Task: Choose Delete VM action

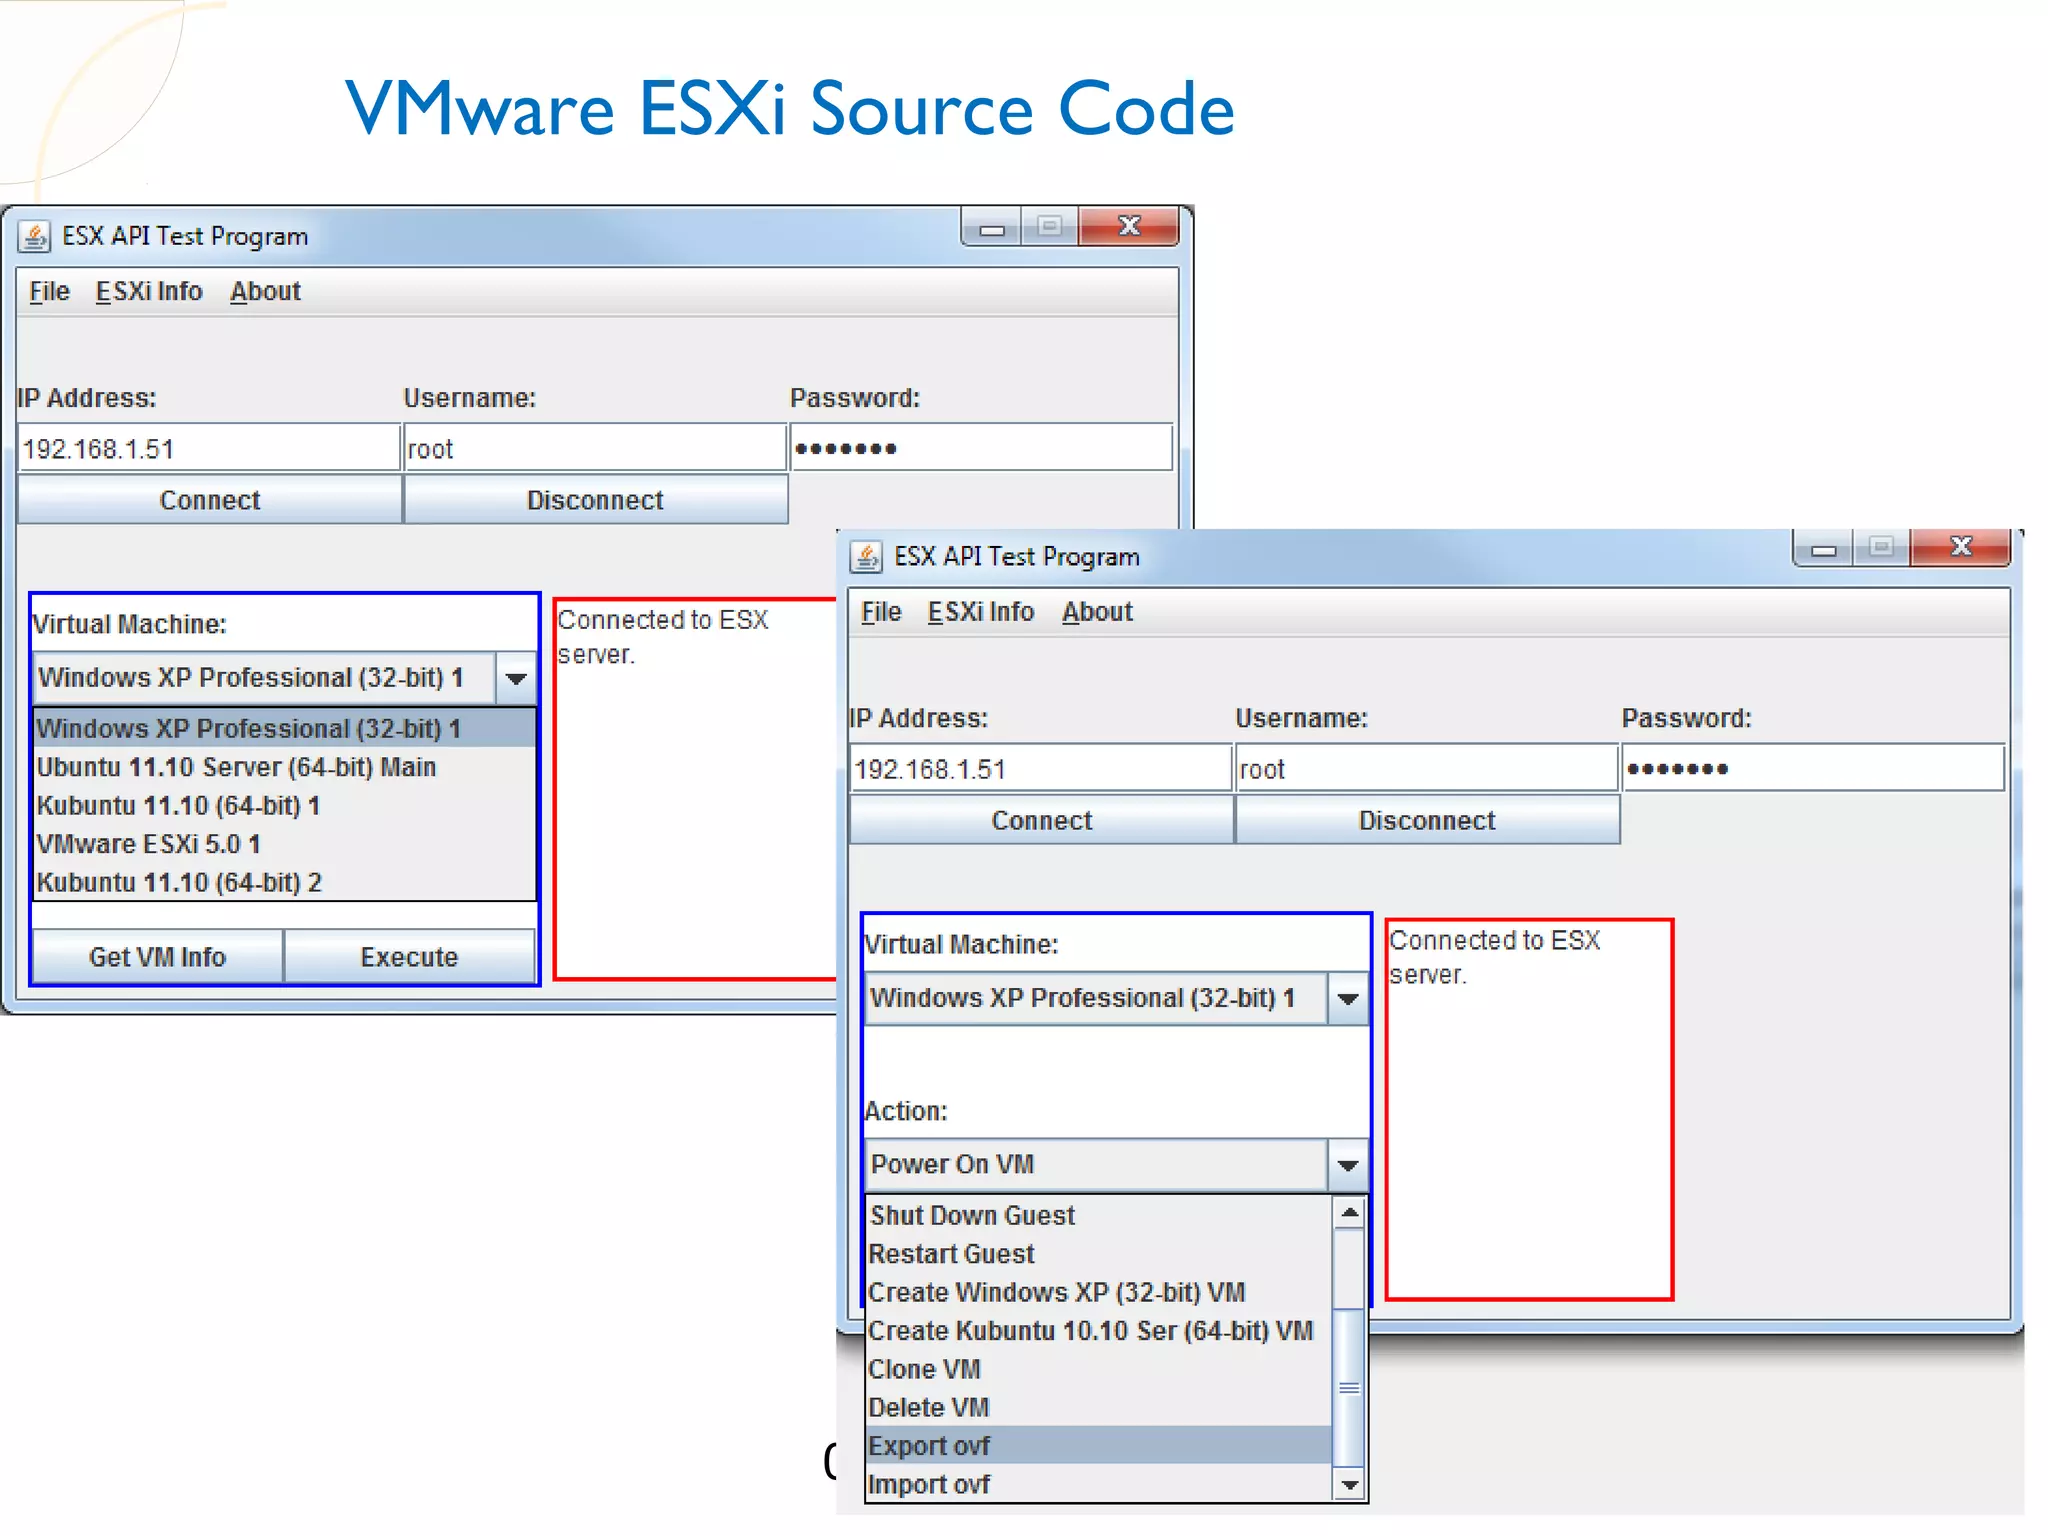Action: click(x=1100, y=1407)
